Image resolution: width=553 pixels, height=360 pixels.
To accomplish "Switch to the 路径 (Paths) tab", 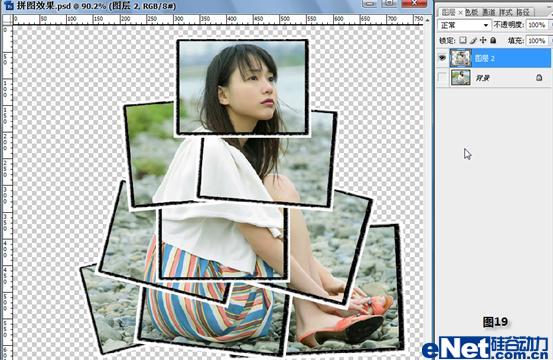I will click(523, 12).
